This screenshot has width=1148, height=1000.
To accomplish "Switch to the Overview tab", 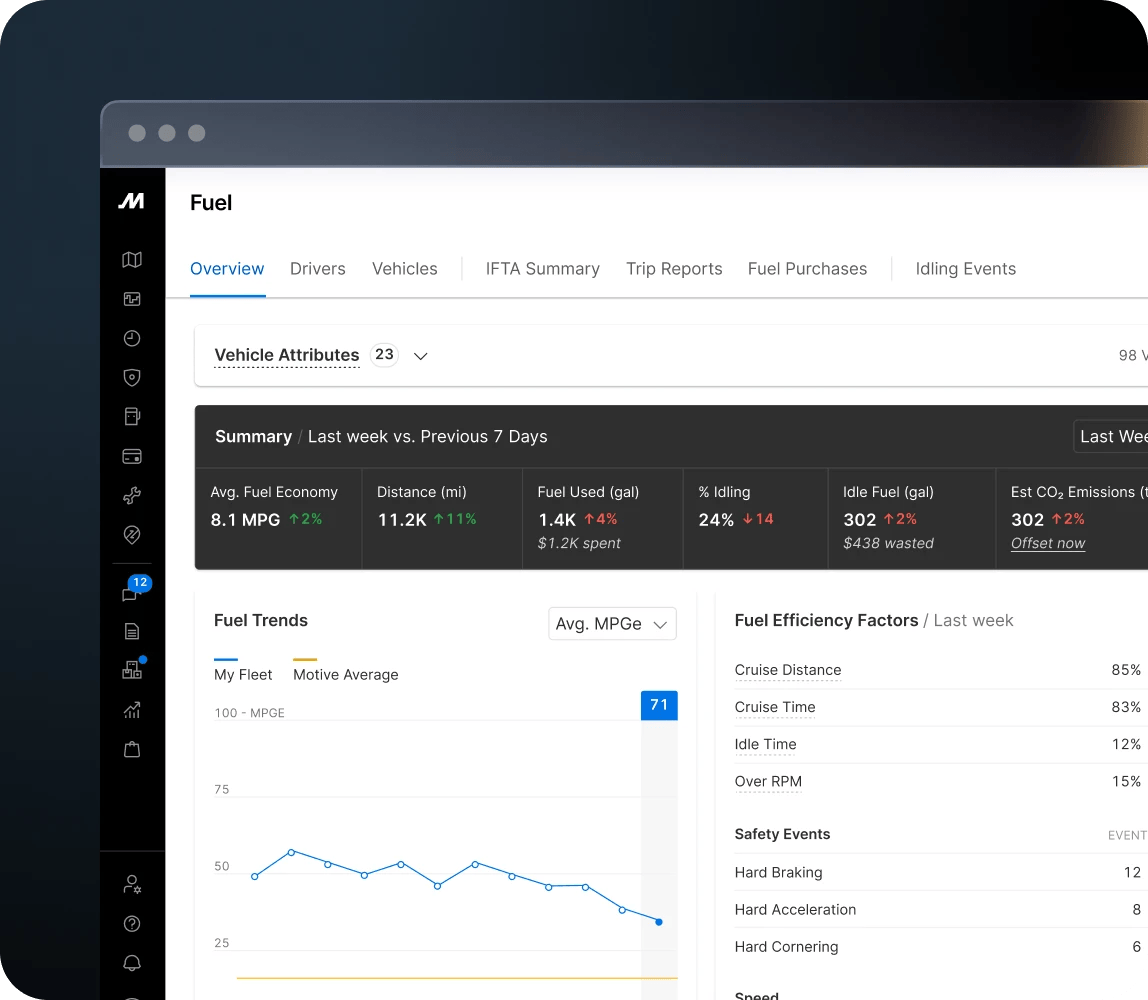I will click(x=227, y=269).
